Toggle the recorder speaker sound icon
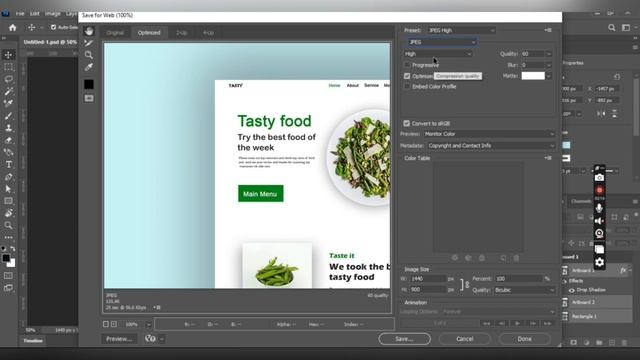 point(599,221)
